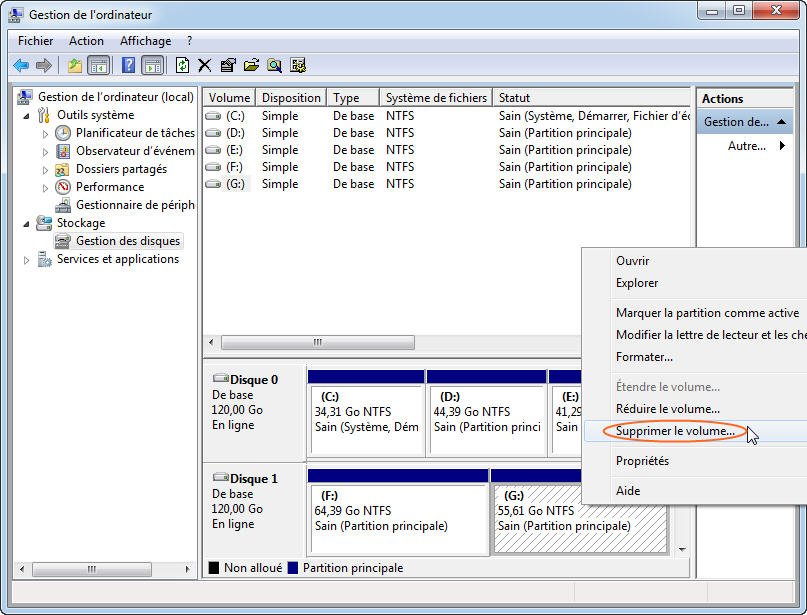Click the Gestion de l'ordinateur (local) icon
The image size is (807, 615).
point(25,97)
